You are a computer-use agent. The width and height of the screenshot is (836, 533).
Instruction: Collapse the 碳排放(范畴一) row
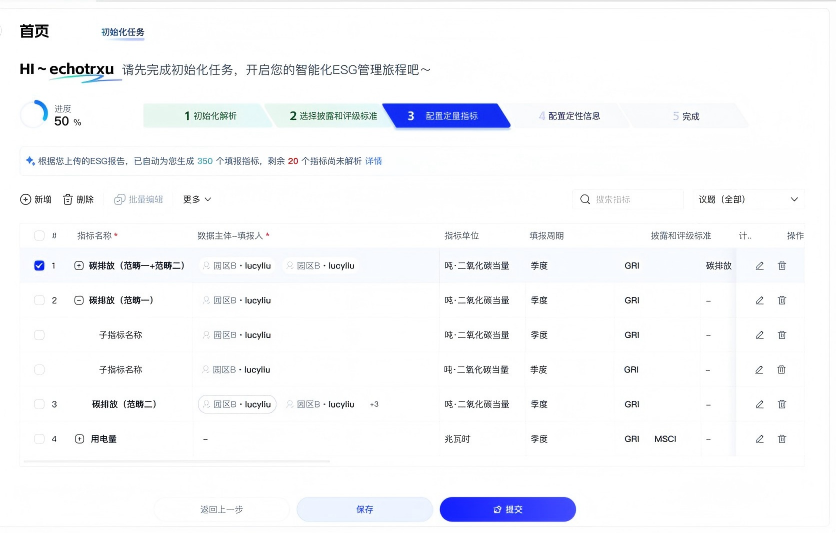coord(79,300)
